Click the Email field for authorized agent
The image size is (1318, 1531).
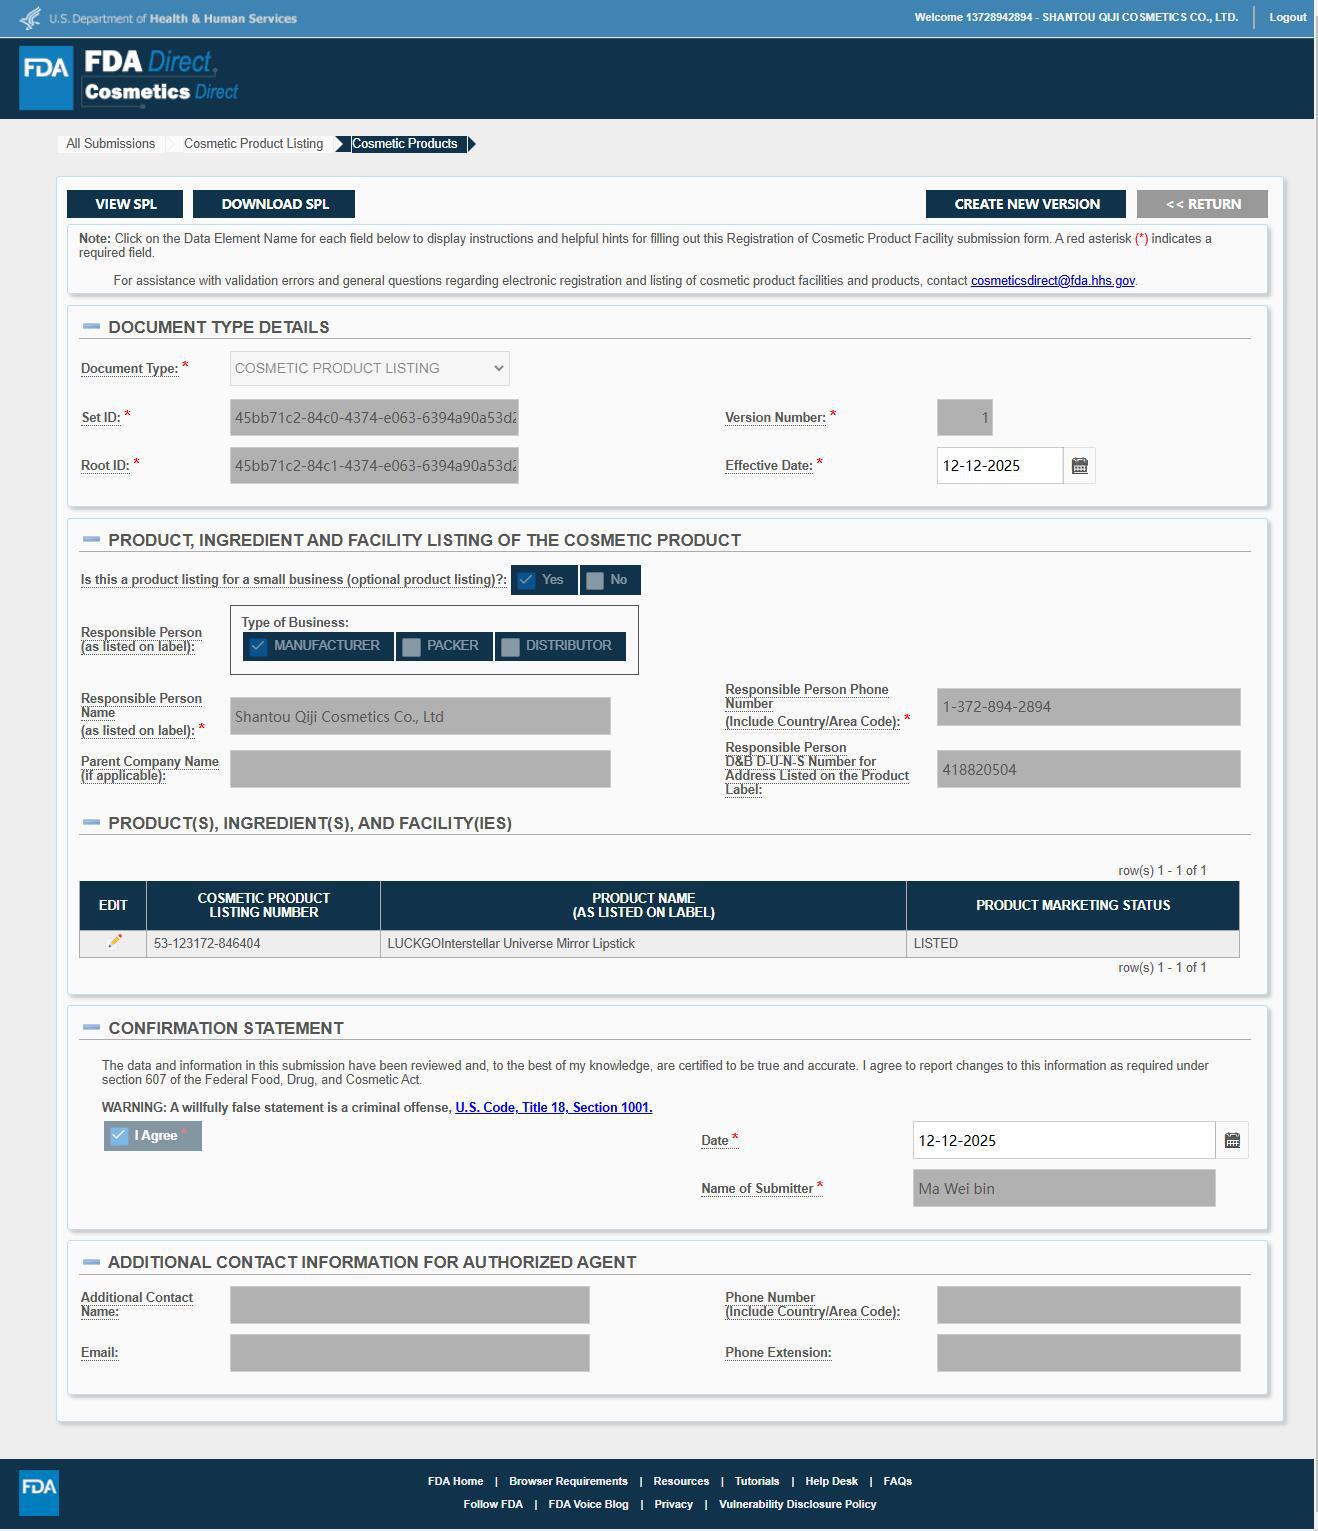[x=410, y=1353]
